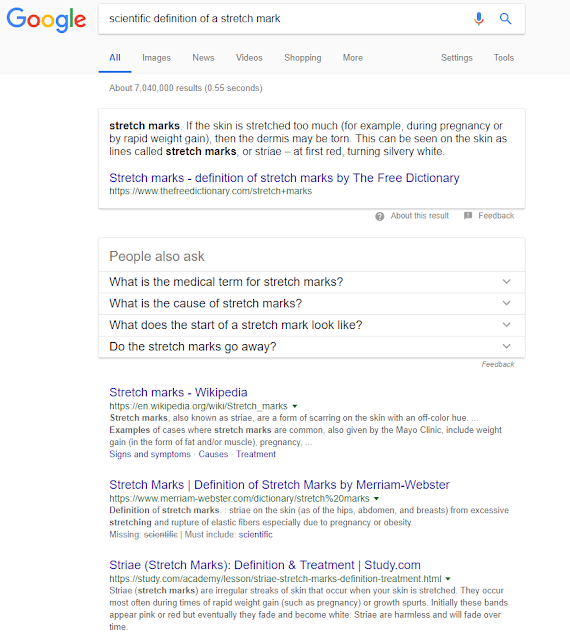Screen dimensions: 570x640
Task: Click the featured snippet Feedback flag icon
Action: (x=468, y=216)
